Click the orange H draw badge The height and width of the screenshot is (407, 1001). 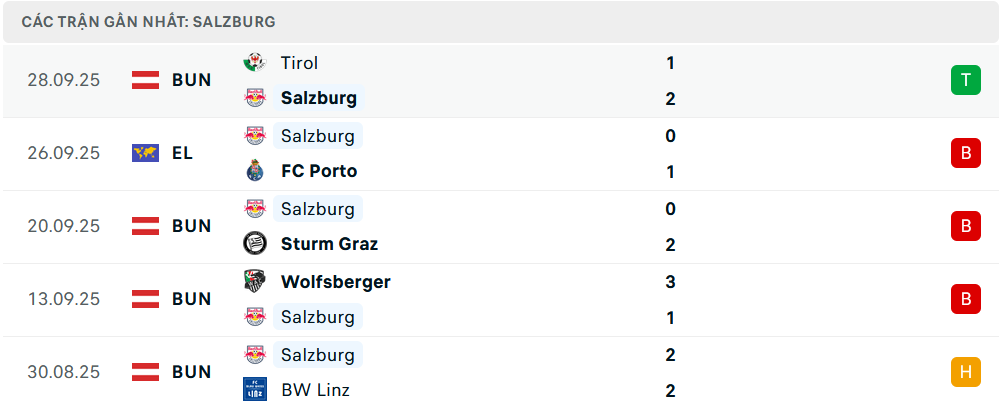point(965,372)
